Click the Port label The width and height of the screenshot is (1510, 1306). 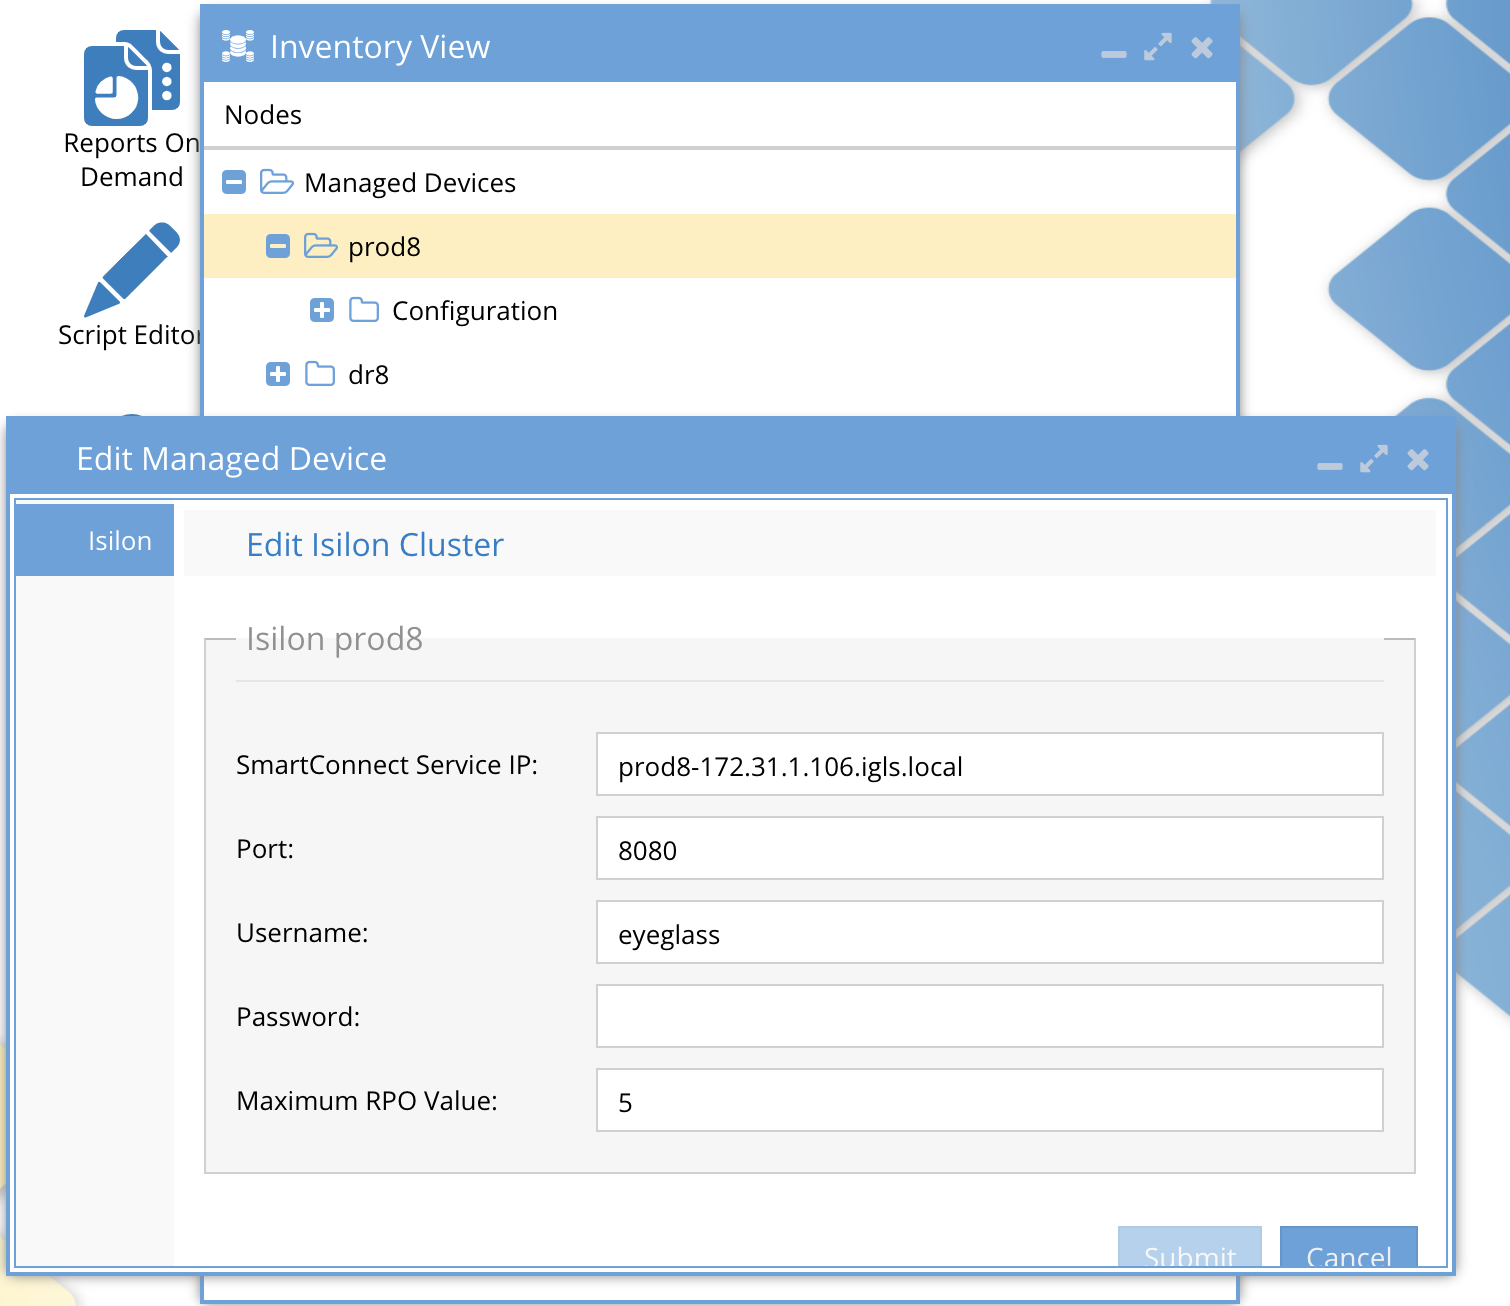pos(265,849)
